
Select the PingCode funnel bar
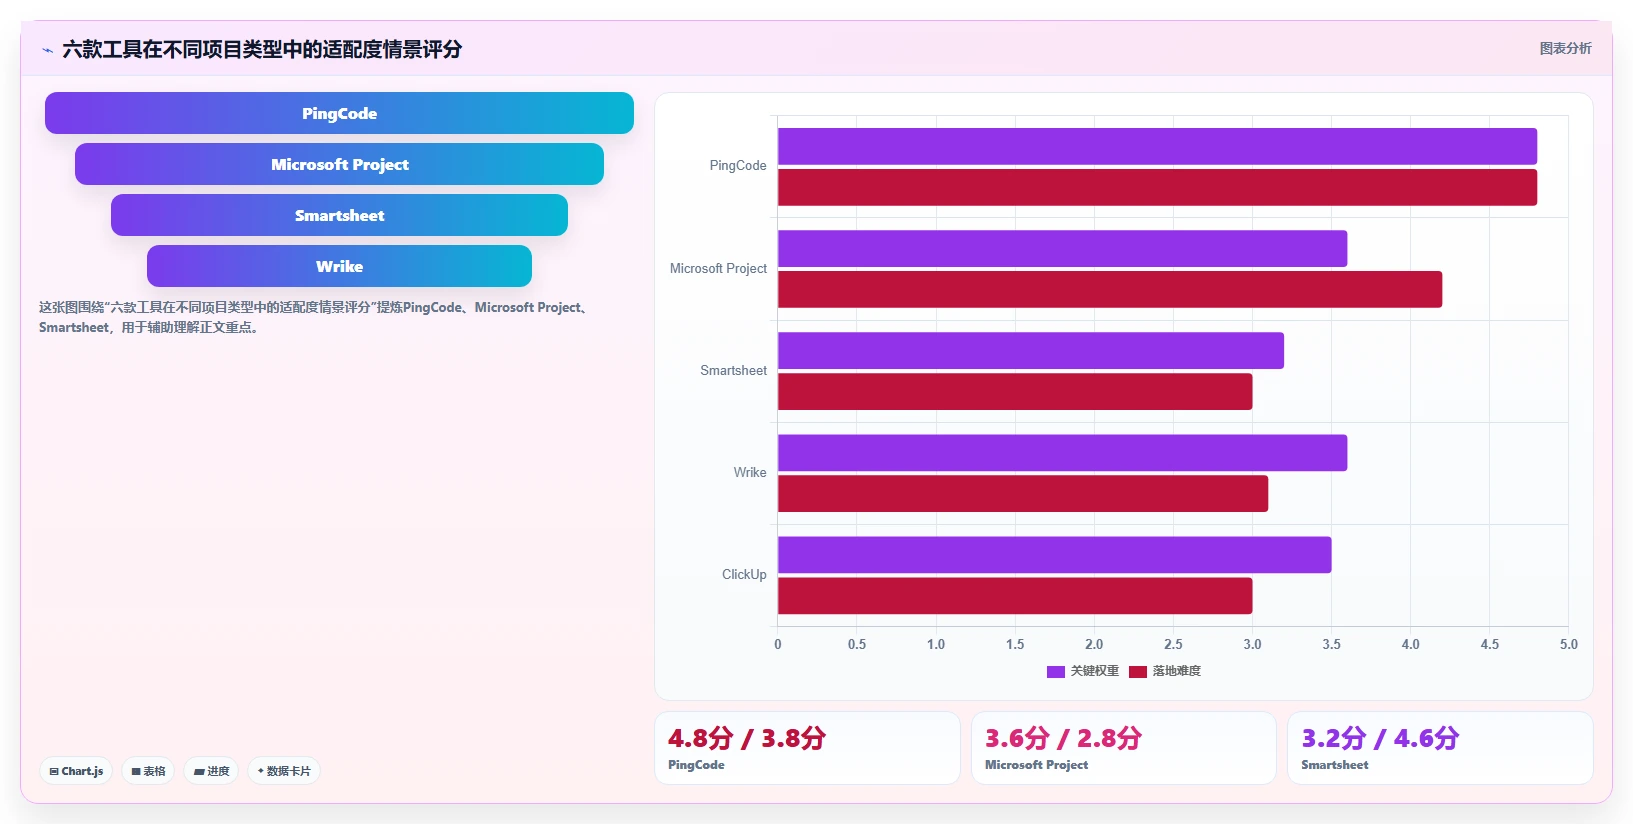coord(339,113)
